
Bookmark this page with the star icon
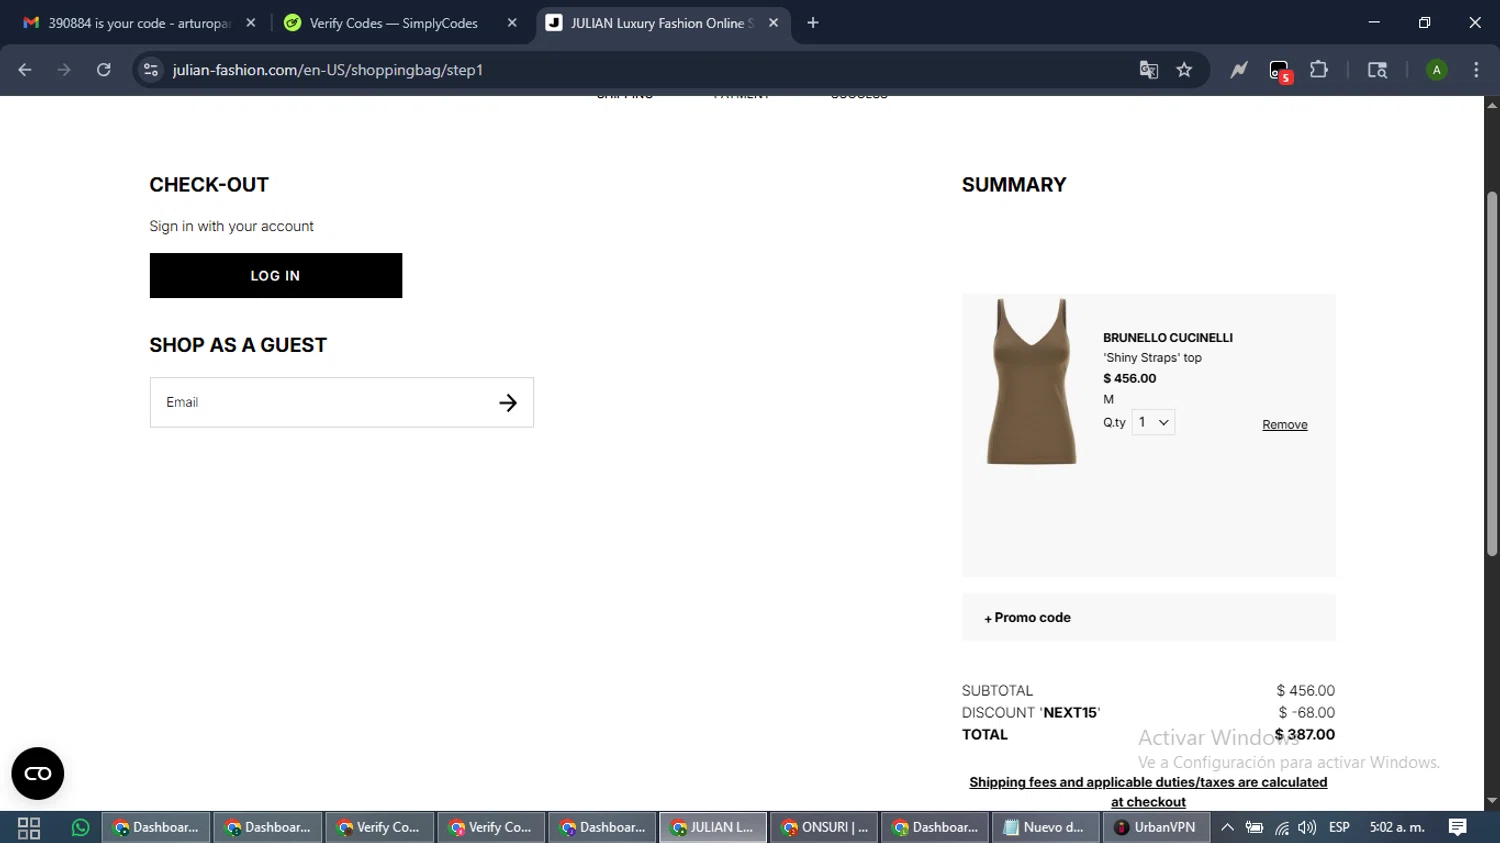pos(1185,70)
